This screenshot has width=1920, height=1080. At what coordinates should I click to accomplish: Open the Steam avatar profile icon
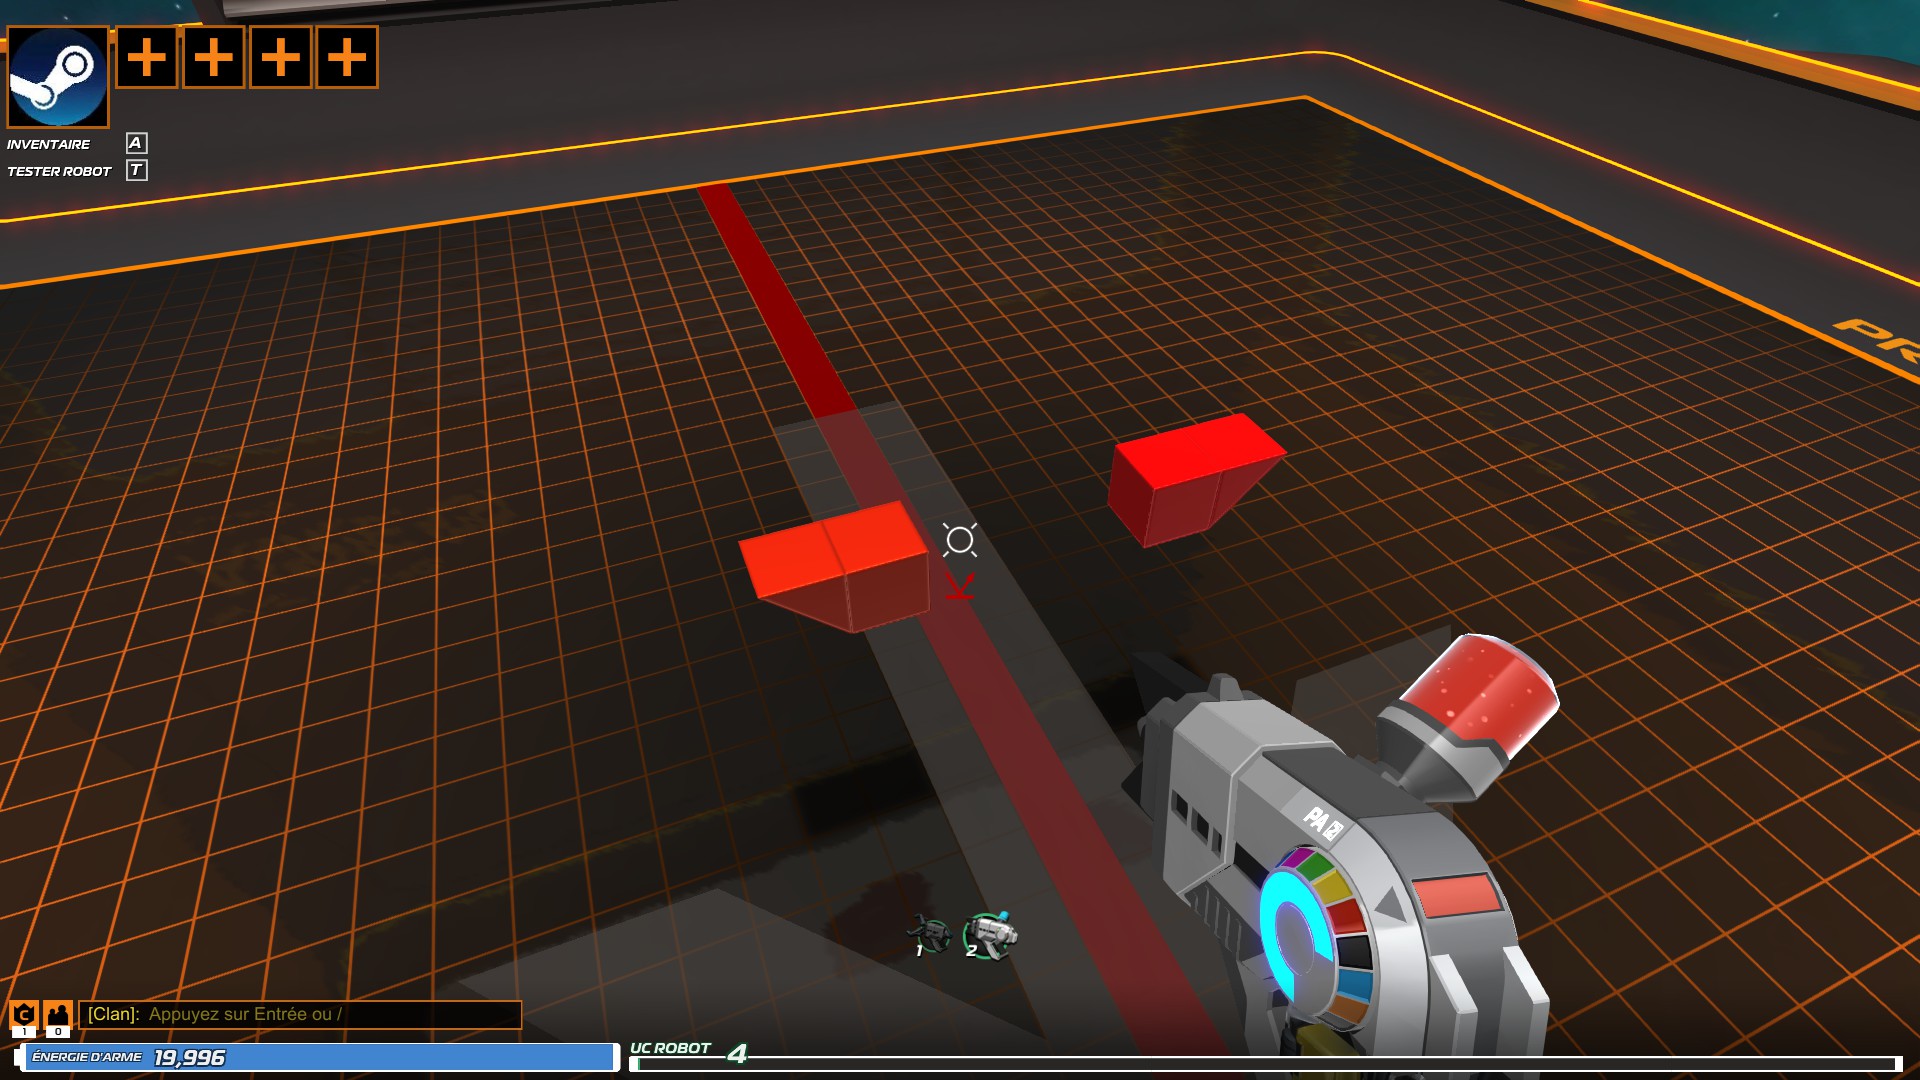pos(58,77)
